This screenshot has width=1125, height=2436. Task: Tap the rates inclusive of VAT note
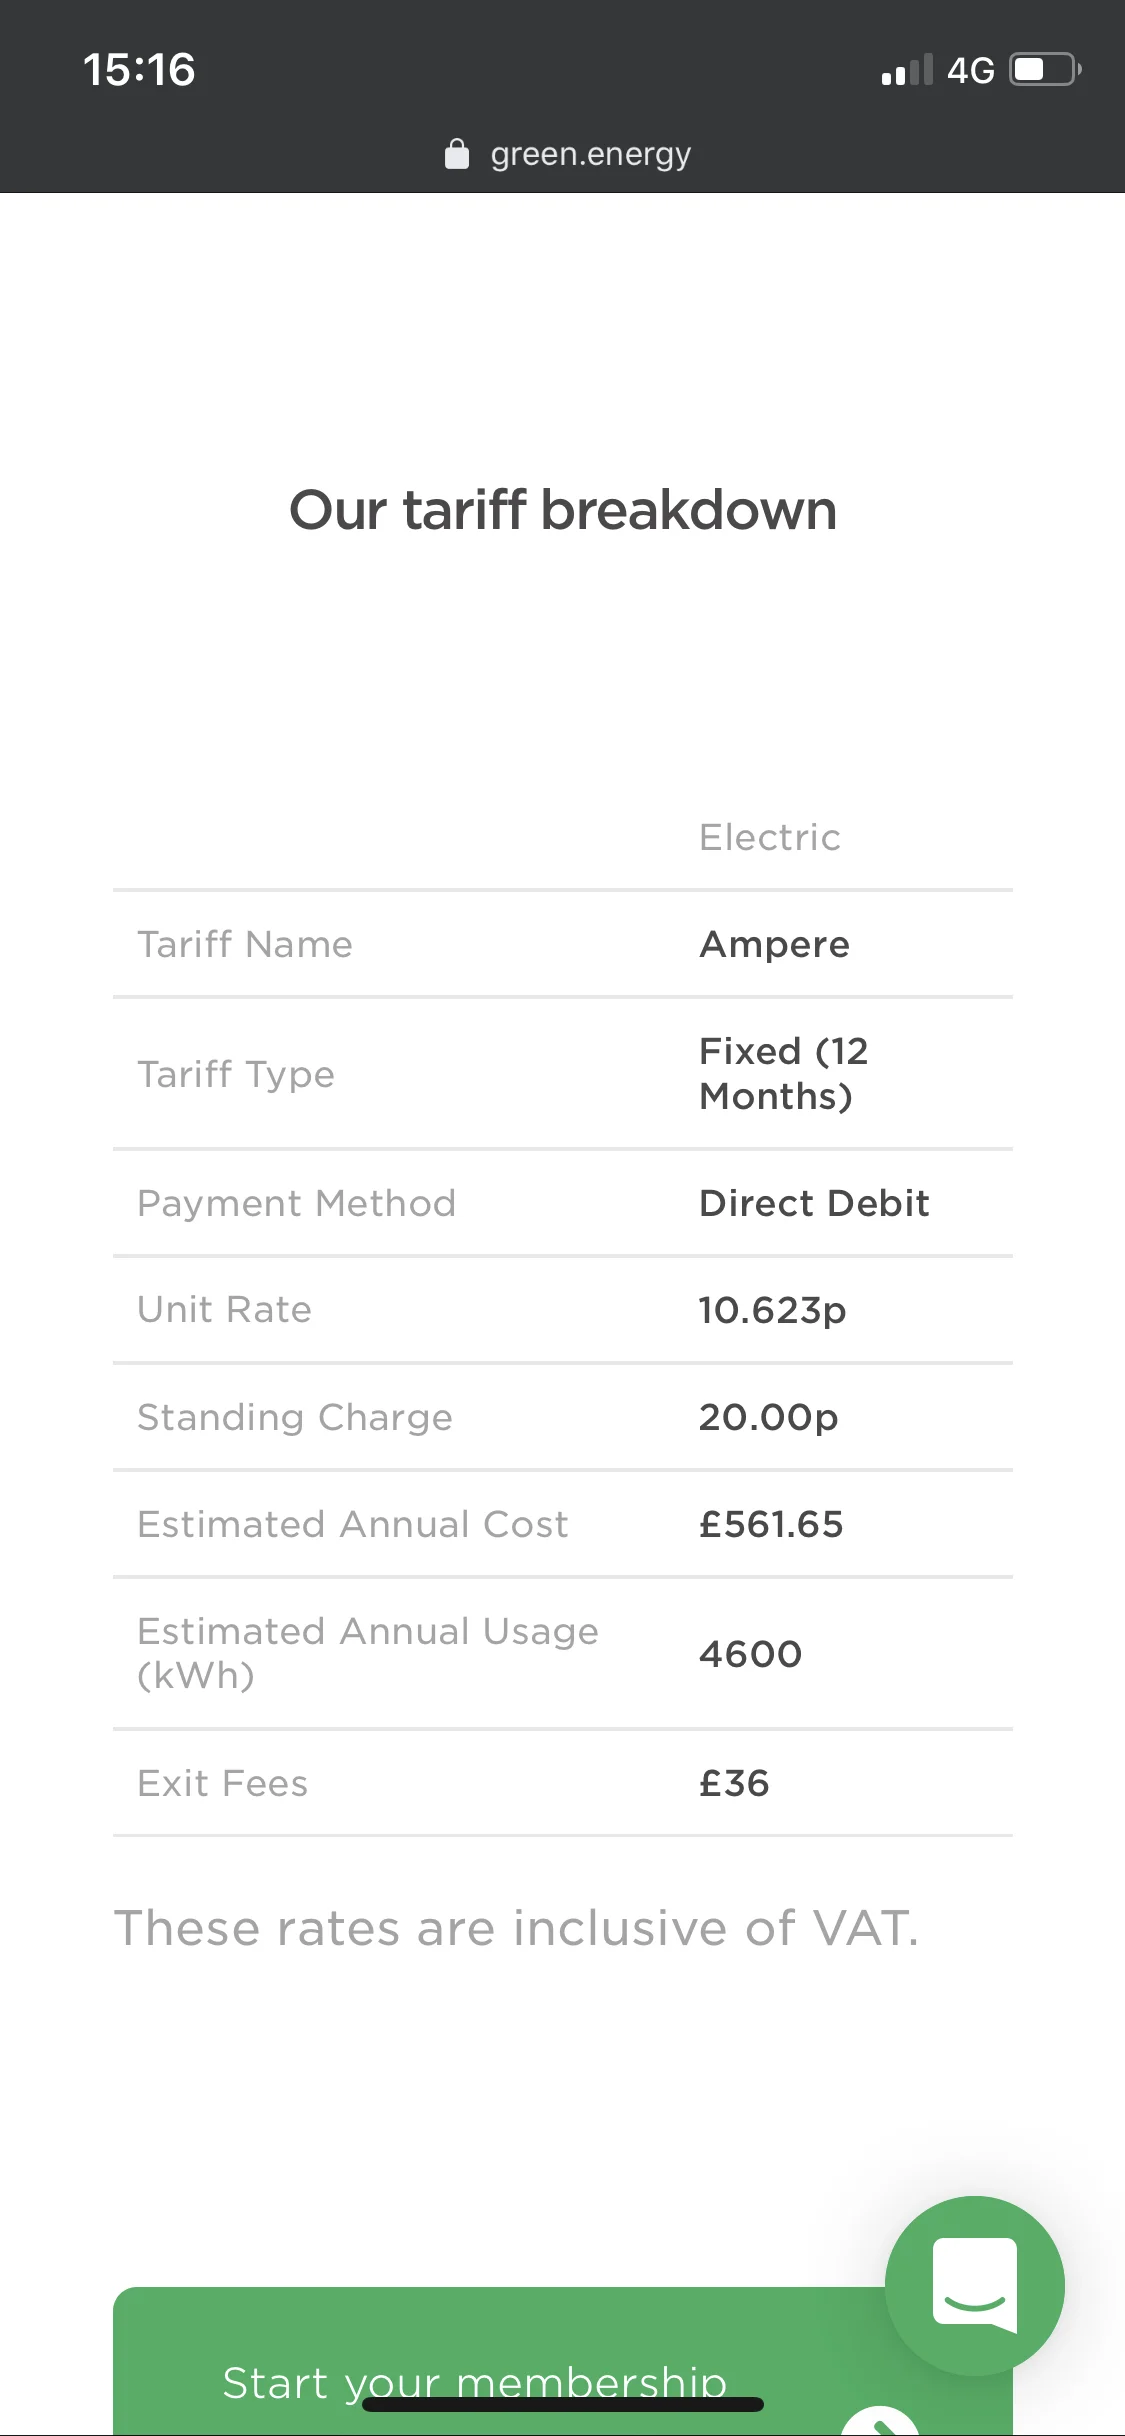click(x=516, y=1928)
